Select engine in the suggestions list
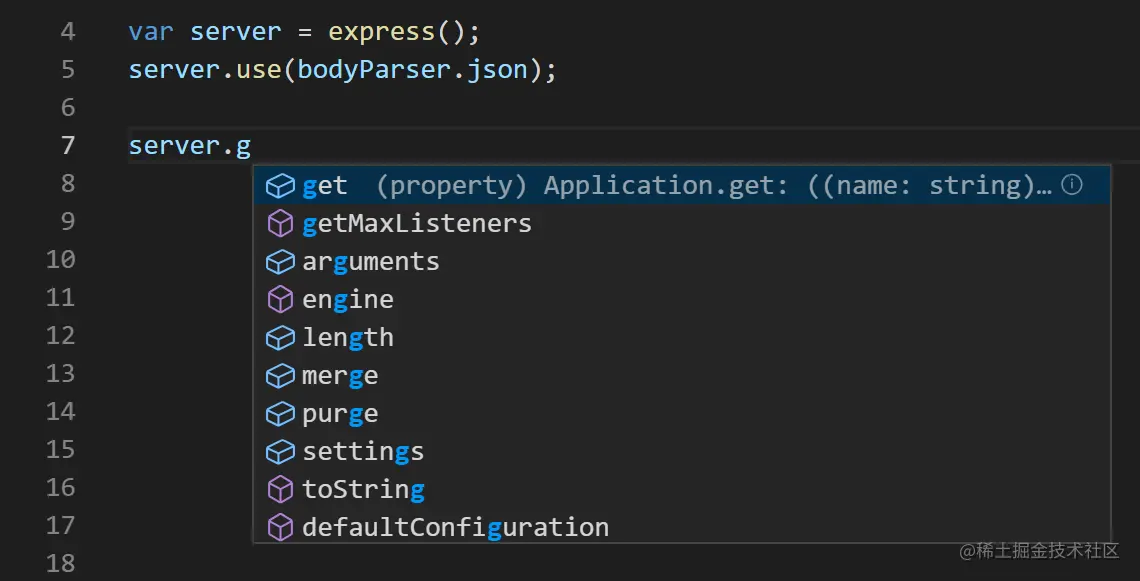This screenshot has width=1140, height=581. [347, 299]
